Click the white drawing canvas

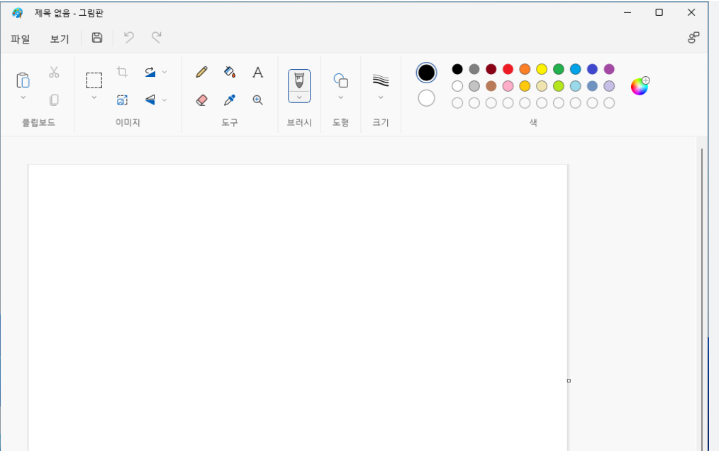coord(298,308)
